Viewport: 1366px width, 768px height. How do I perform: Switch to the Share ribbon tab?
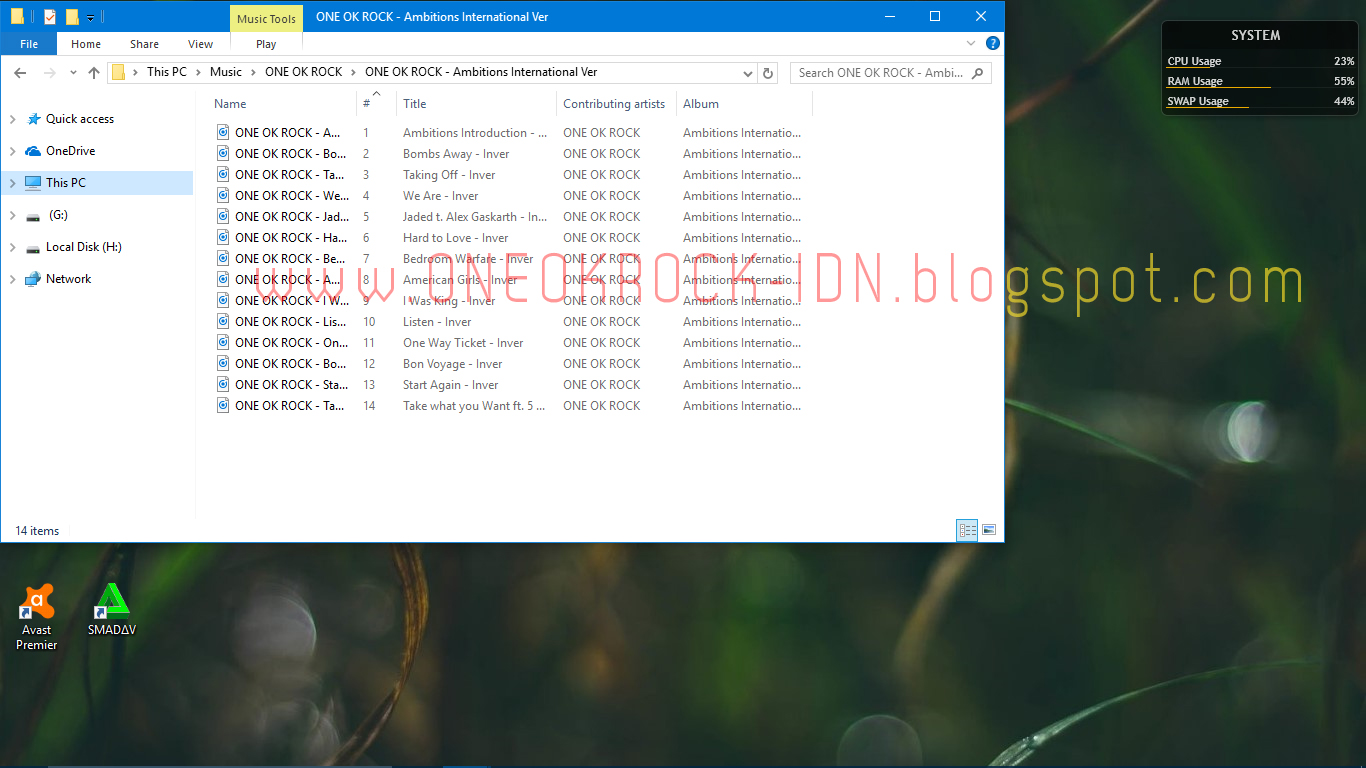[144, 44]
